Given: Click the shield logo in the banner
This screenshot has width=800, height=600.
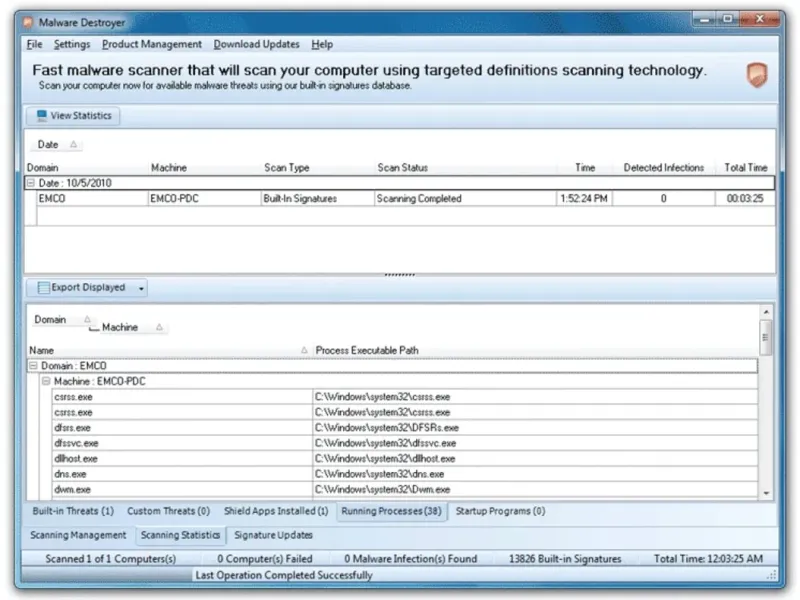Looking at the screenshot, I should pyautogui.click(x=757, y=74).
